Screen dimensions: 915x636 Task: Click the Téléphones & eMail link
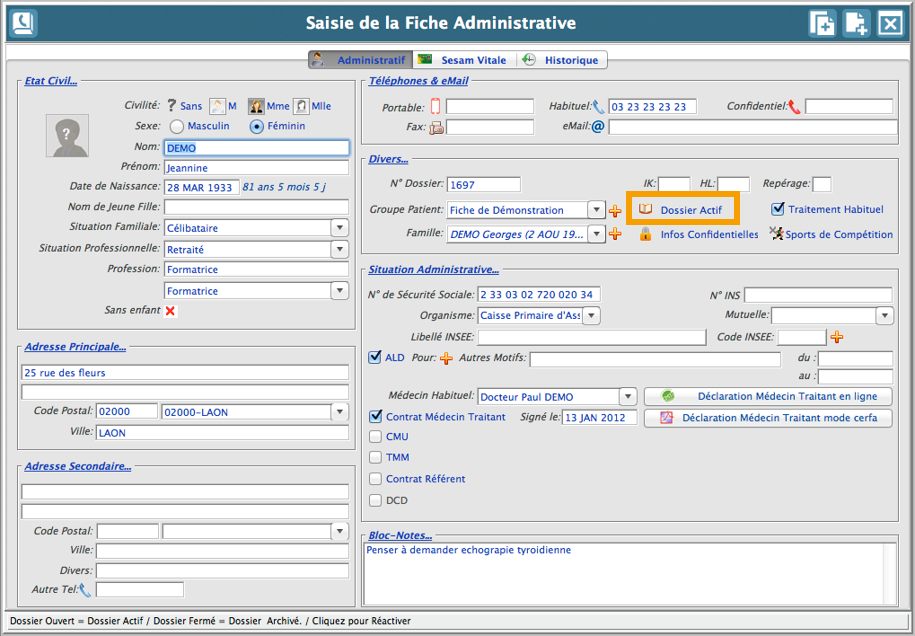tap(418, 81)
